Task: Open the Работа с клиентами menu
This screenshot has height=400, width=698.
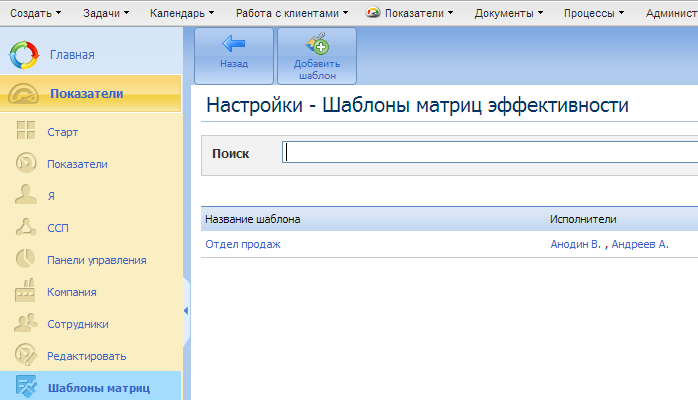Action: click(292, 13)
